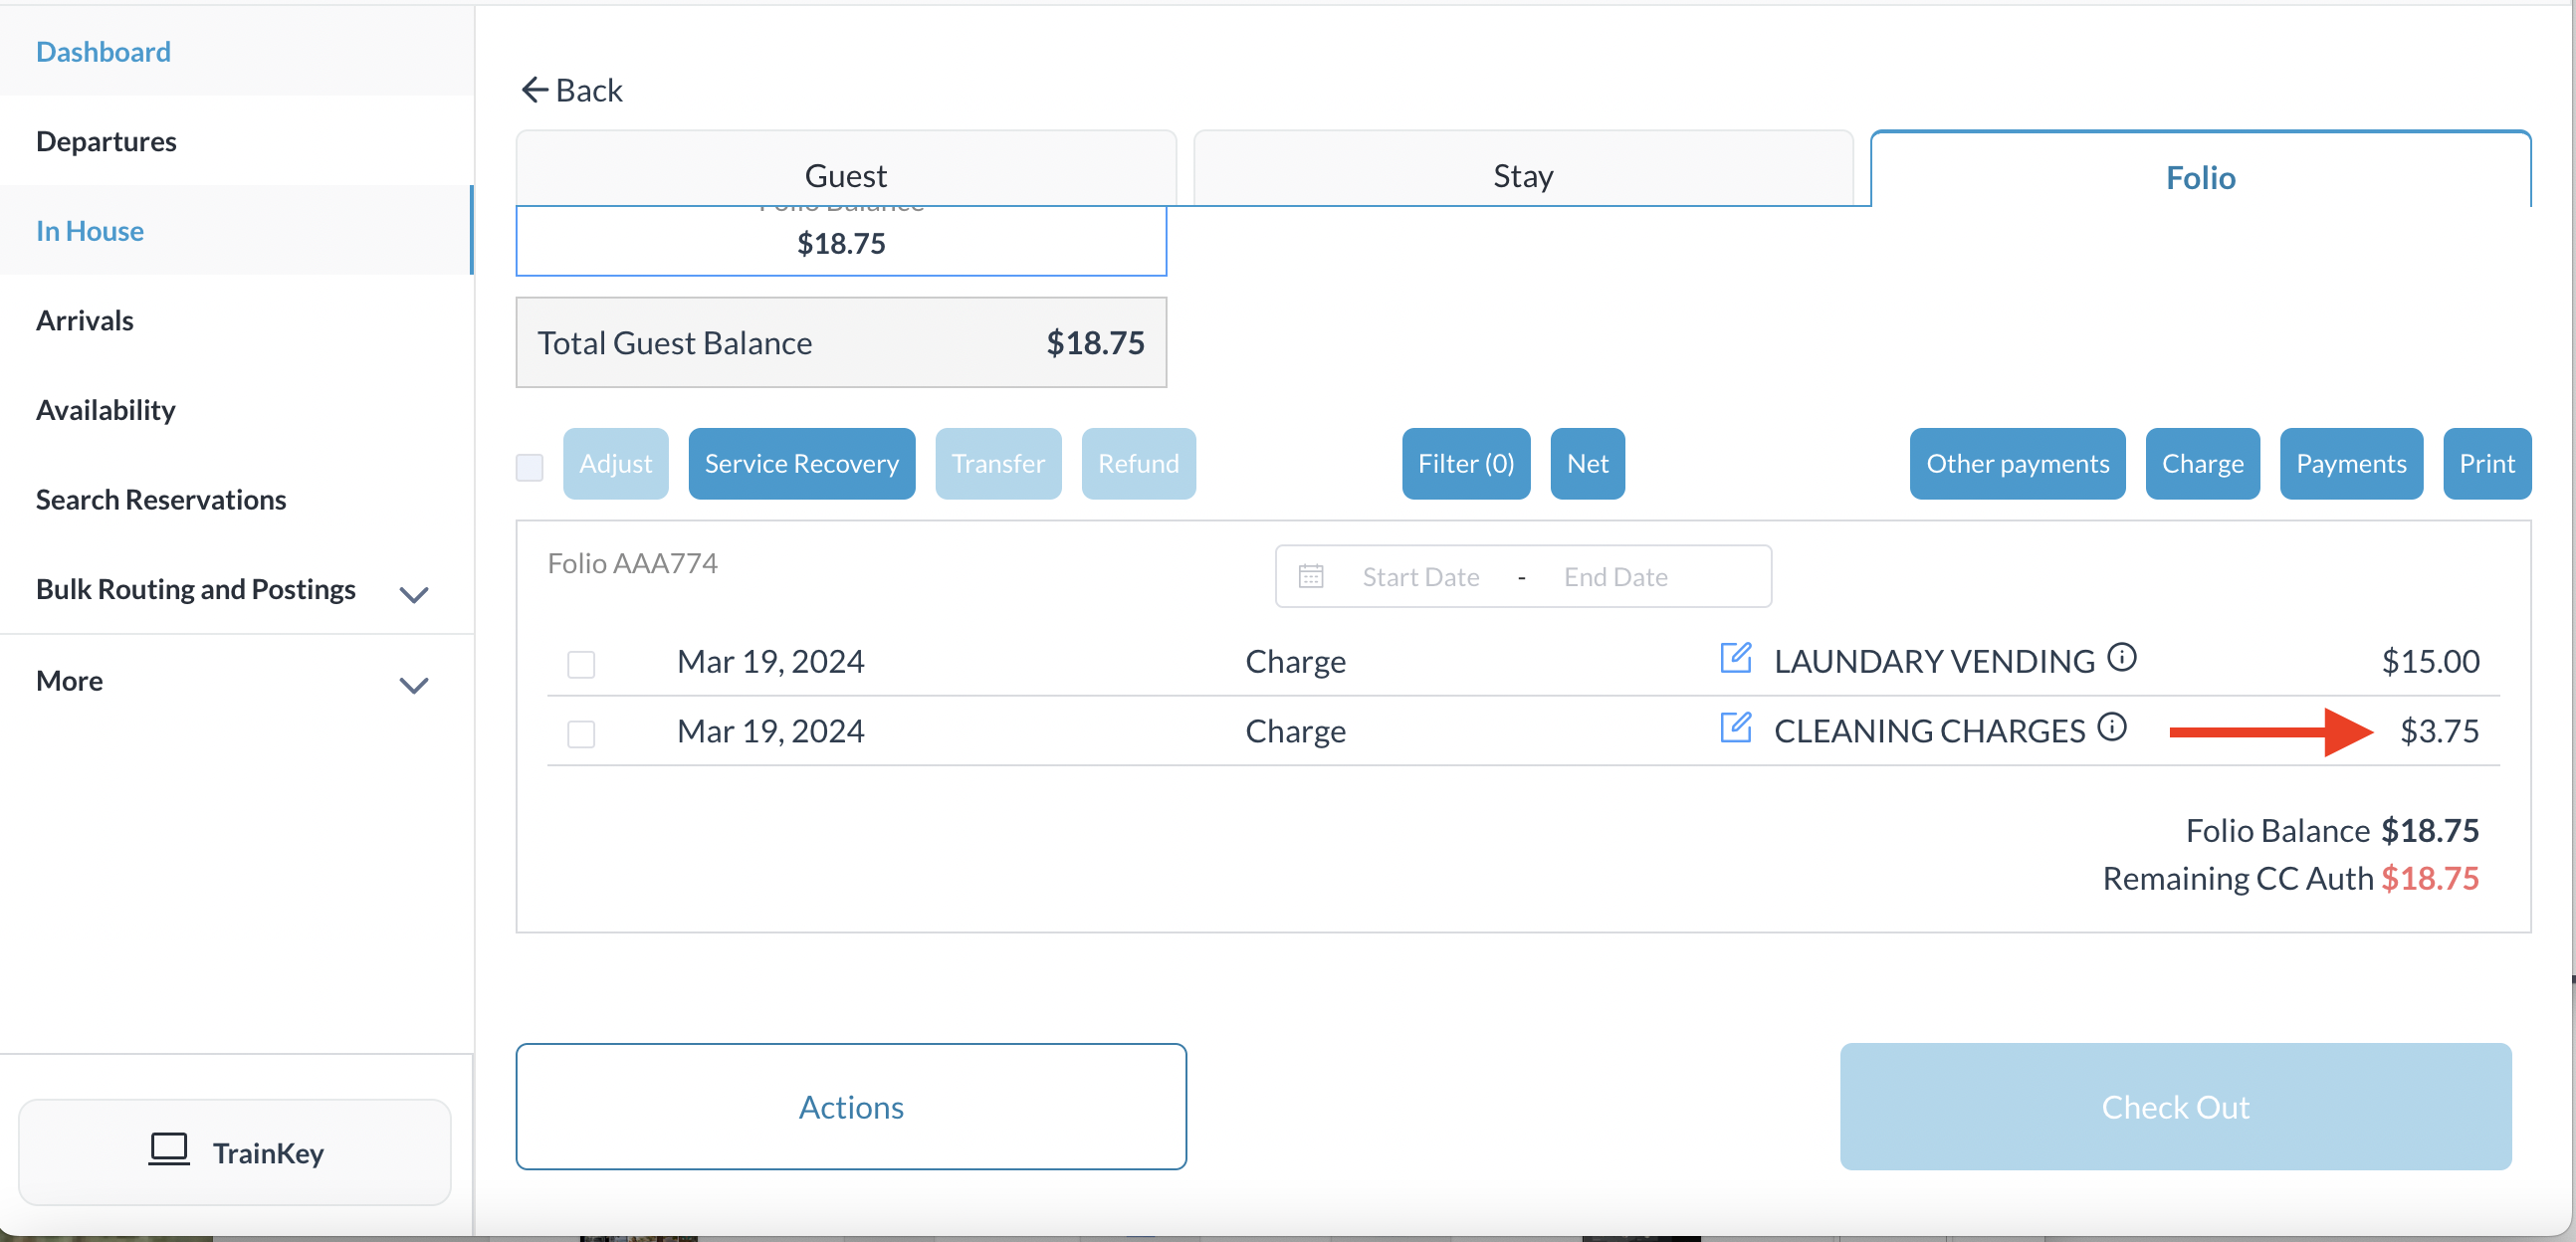
Task: Check the LAUNDARY VENDING charge row checkbox
Action: pyautogui.click(x=581, y=664)
